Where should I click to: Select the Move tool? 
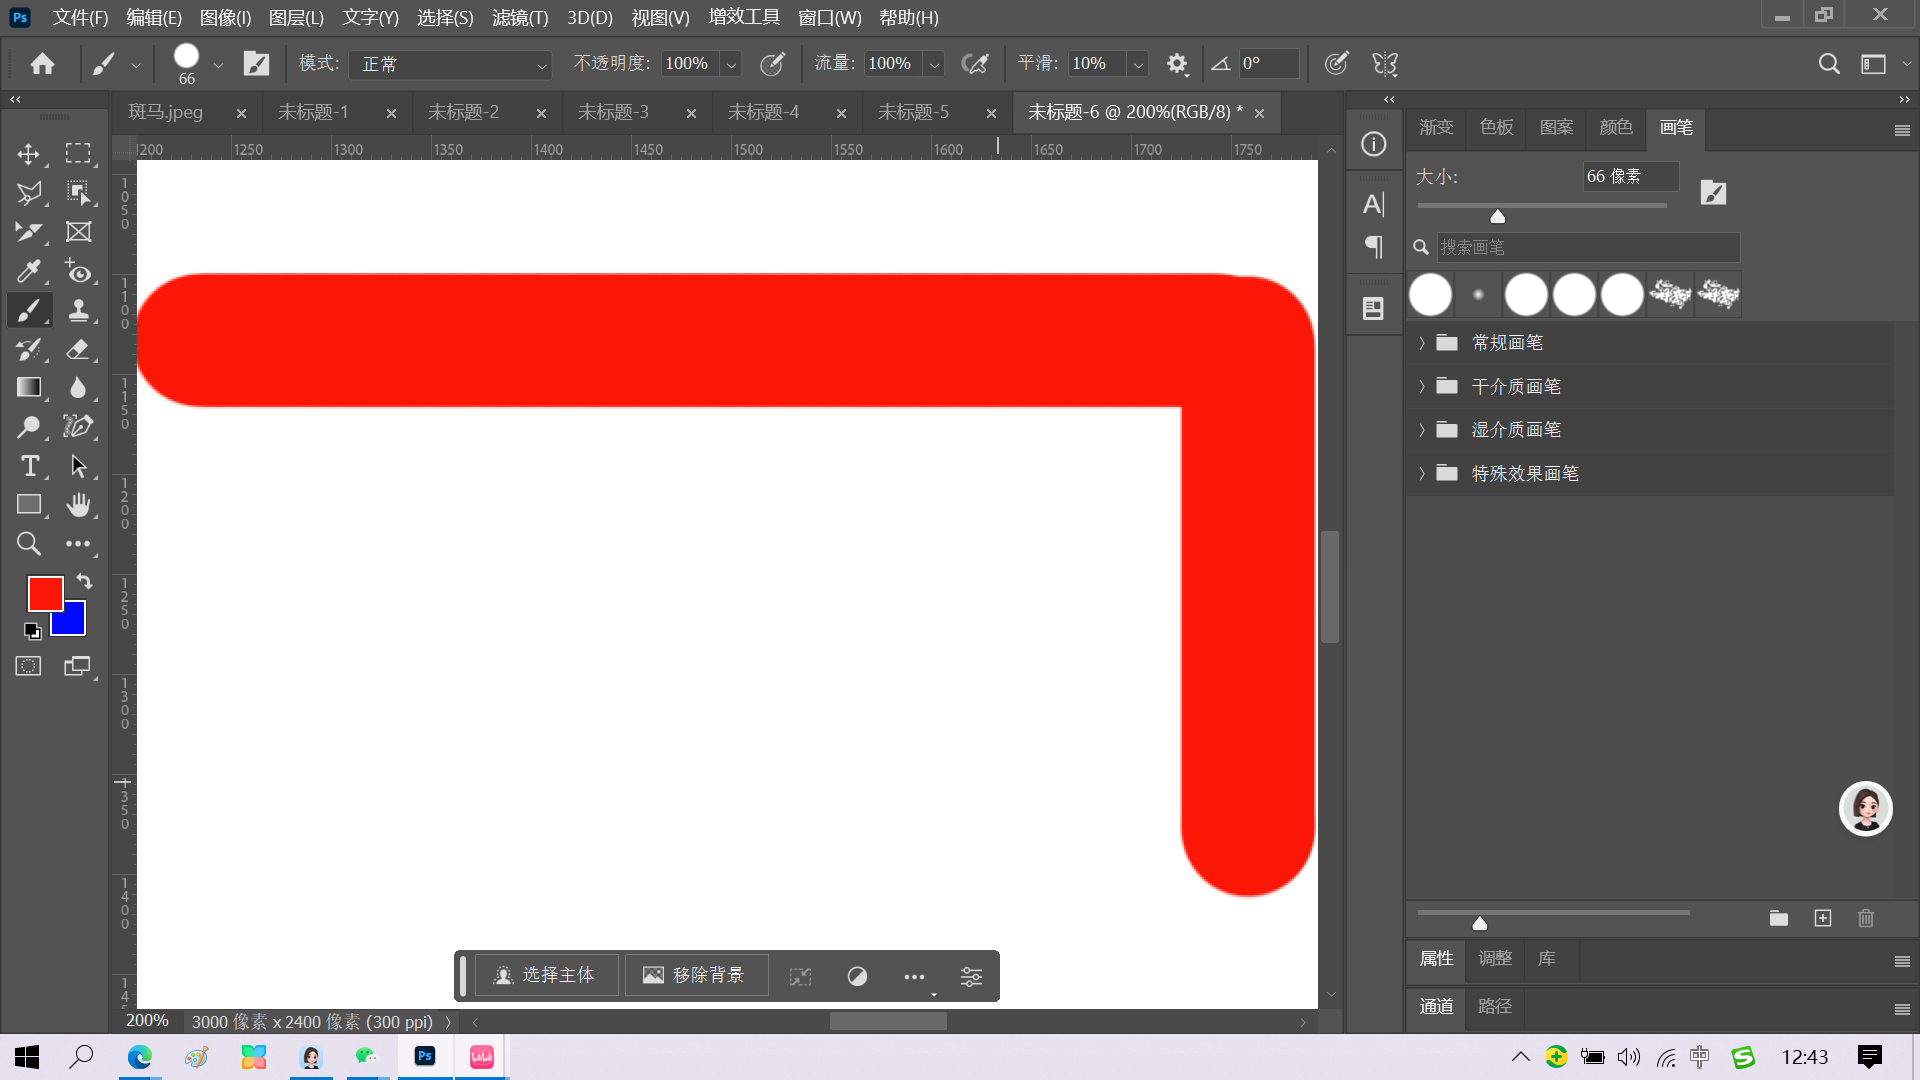coord(28,154)
